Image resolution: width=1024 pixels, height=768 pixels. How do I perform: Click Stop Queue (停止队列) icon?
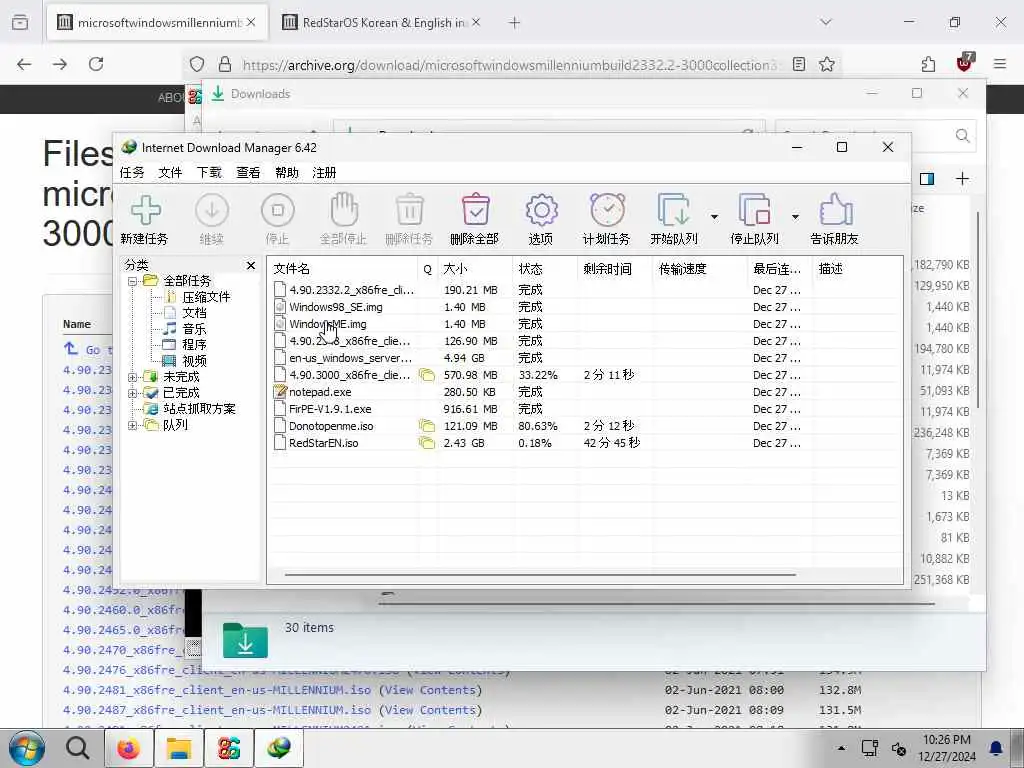click(x=754, y=210)
